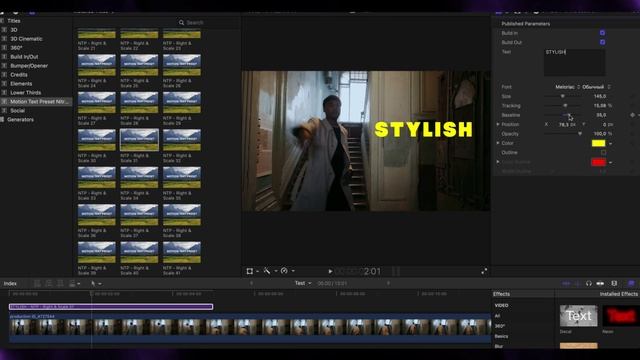Click the overwrite clip edit icon
The image size is (640, 360).
click(72, 284)
